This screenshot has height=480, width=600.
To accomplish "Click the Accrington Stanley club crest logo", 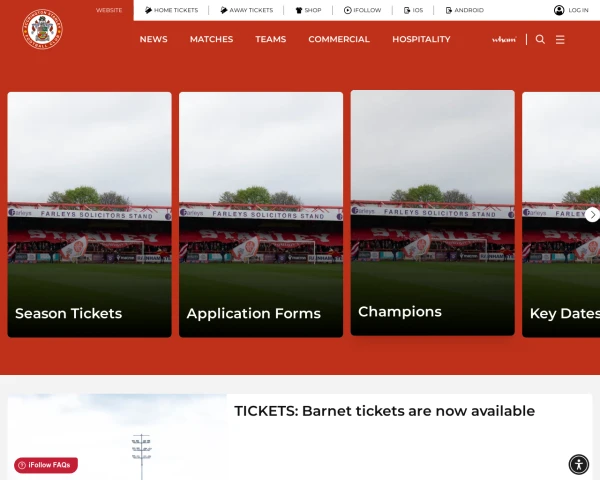I will (42, 29).
